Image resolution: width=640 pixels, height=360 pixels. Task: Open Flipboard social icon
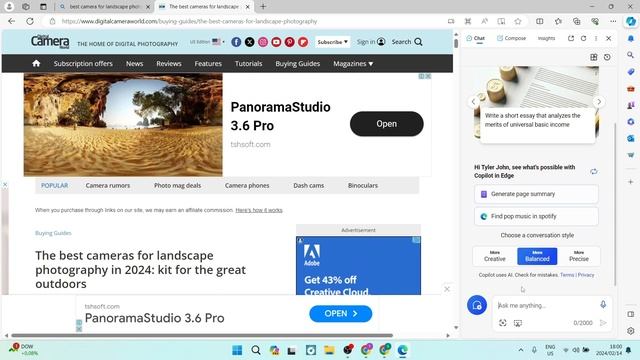[x=303, y=42]
